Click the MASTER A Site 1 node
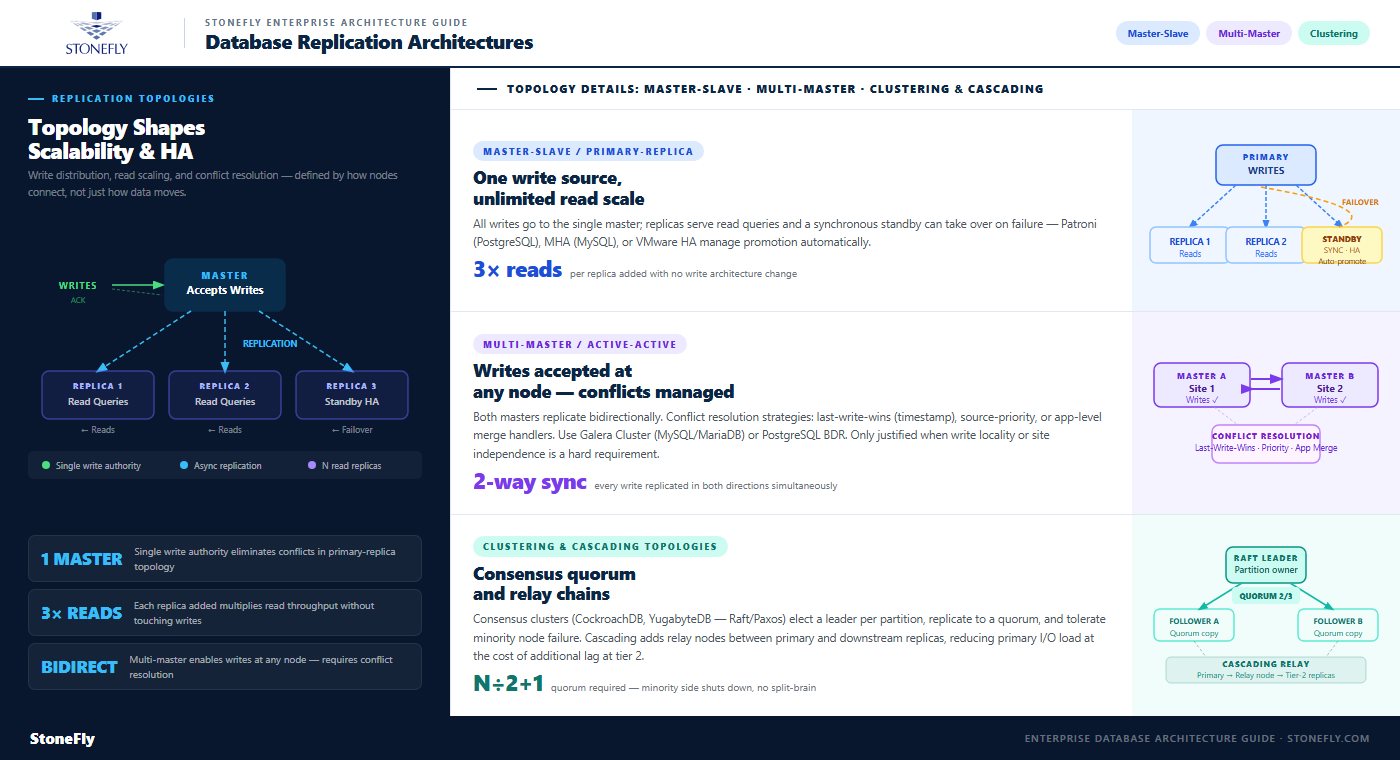This screenshot has width=1400, height=760. 1202,386
